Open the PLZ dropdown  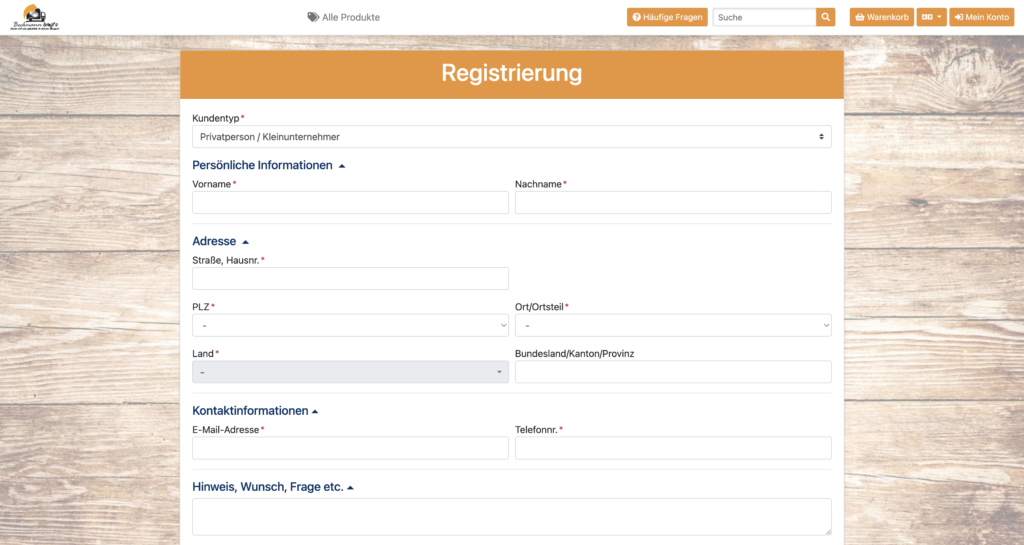point(350,325)
